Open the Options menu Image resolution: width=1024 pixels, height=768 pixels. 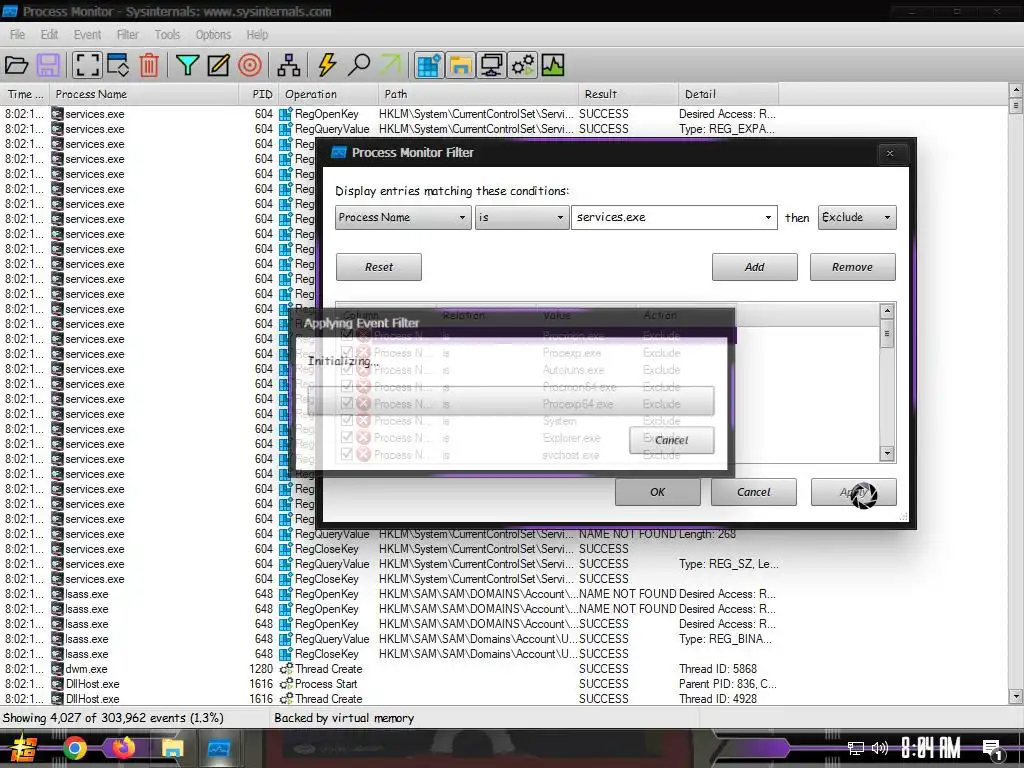(213, 35)
